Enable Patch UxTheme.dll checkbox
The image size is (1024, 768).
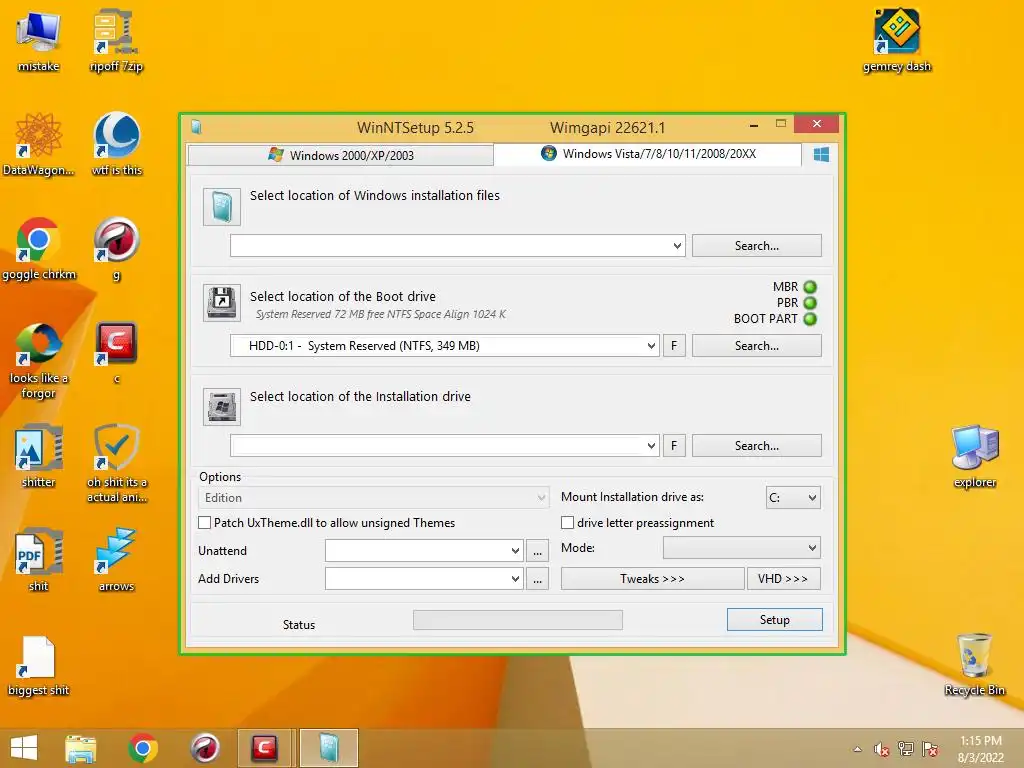tap(204, 522)
